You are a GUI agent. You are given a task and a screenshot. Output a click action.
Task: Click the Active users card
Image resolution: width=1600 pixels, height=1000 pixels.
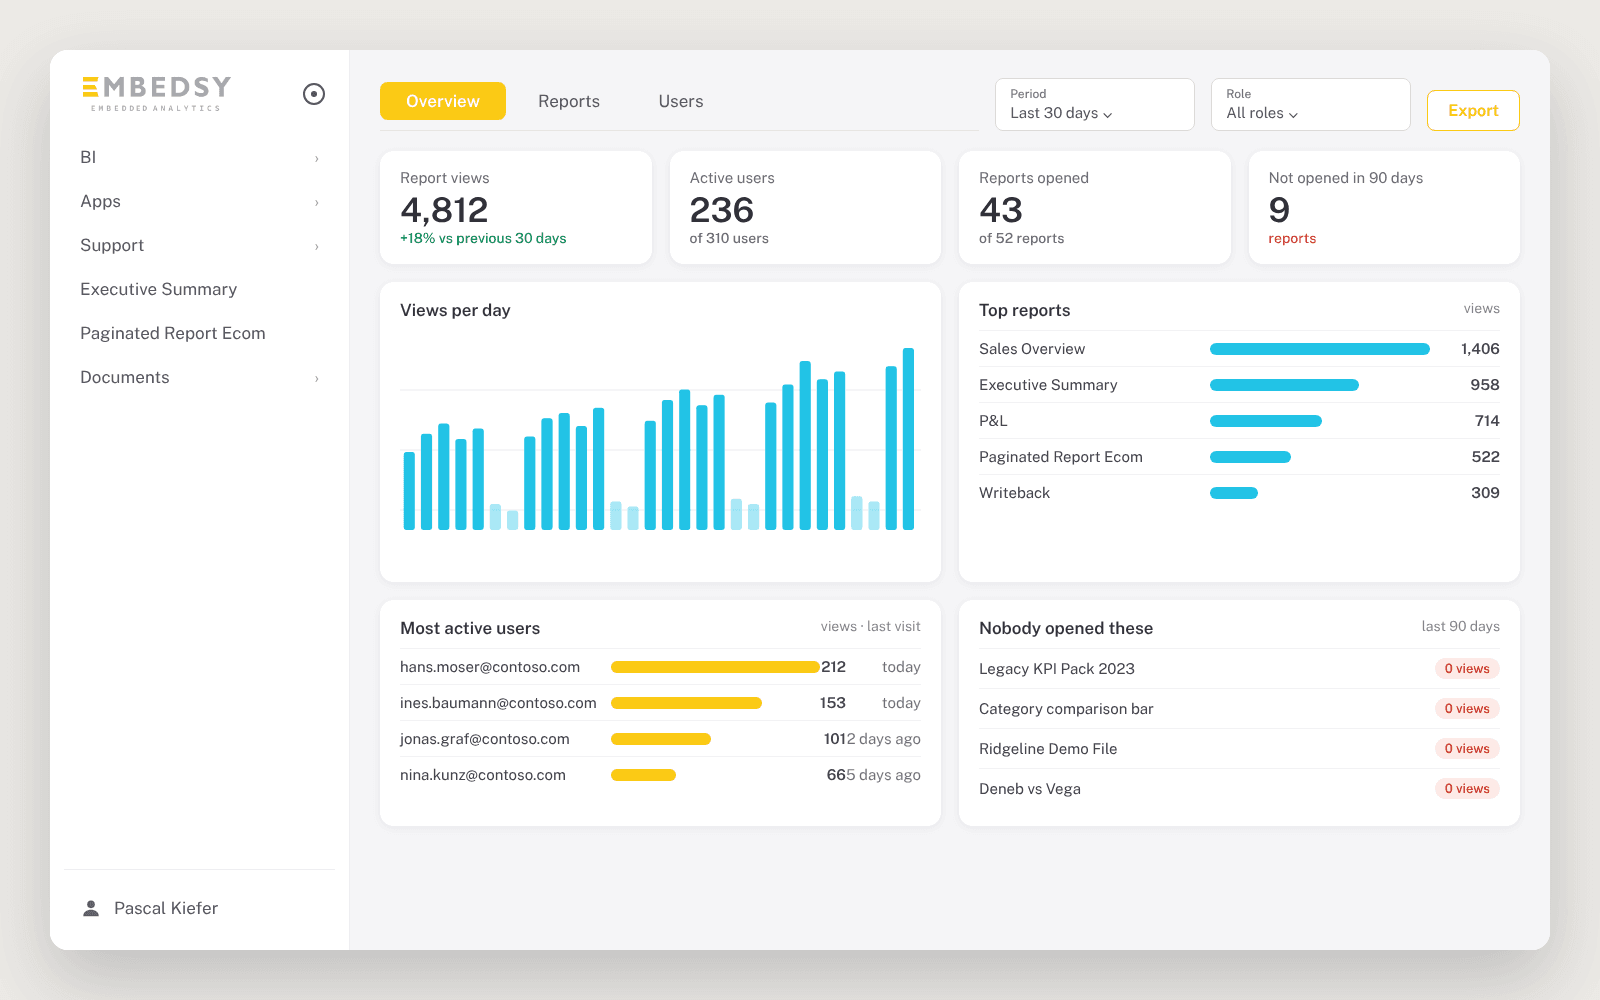pos(805,208)
